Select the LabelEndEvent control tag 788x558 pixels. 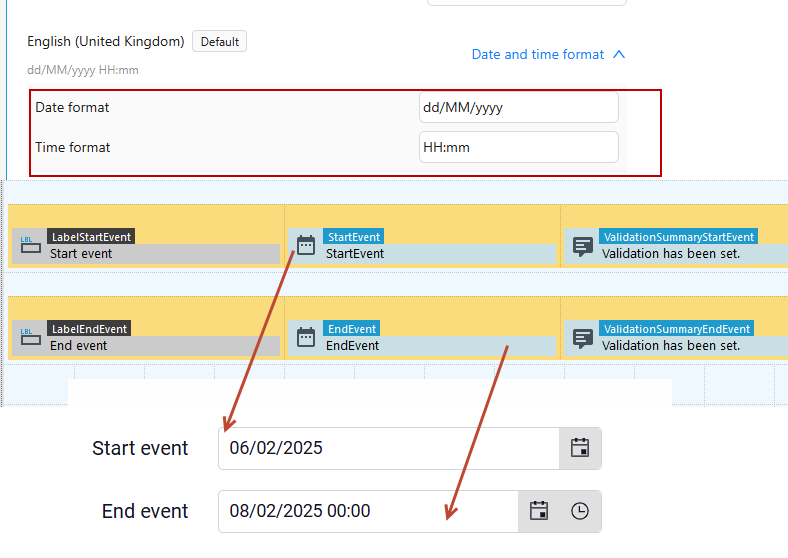point(89,329)
